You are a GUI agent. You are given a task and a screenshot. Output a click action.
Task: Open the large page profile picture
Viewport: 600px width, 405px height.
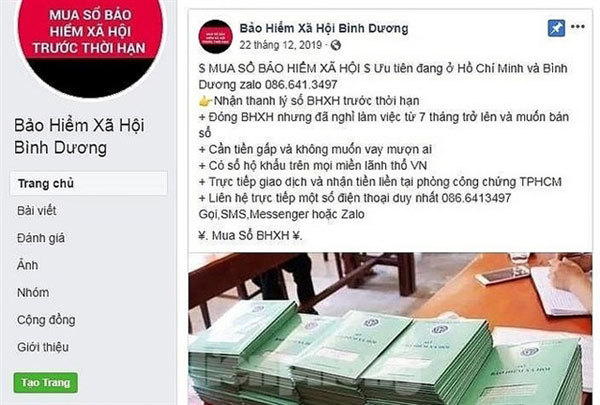[x=90, y=42]
